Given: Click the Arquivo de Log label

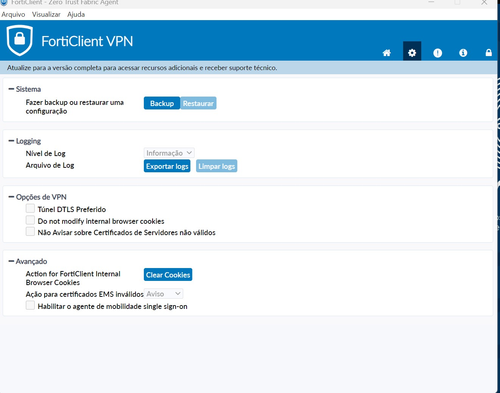Looking at the screenshot, I should click(x=50, y=165).
